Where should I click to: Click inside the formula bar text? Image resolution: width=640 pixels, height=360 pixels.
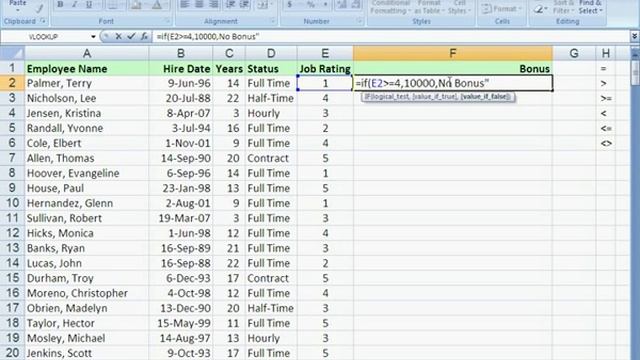click(x=207, y=37)
